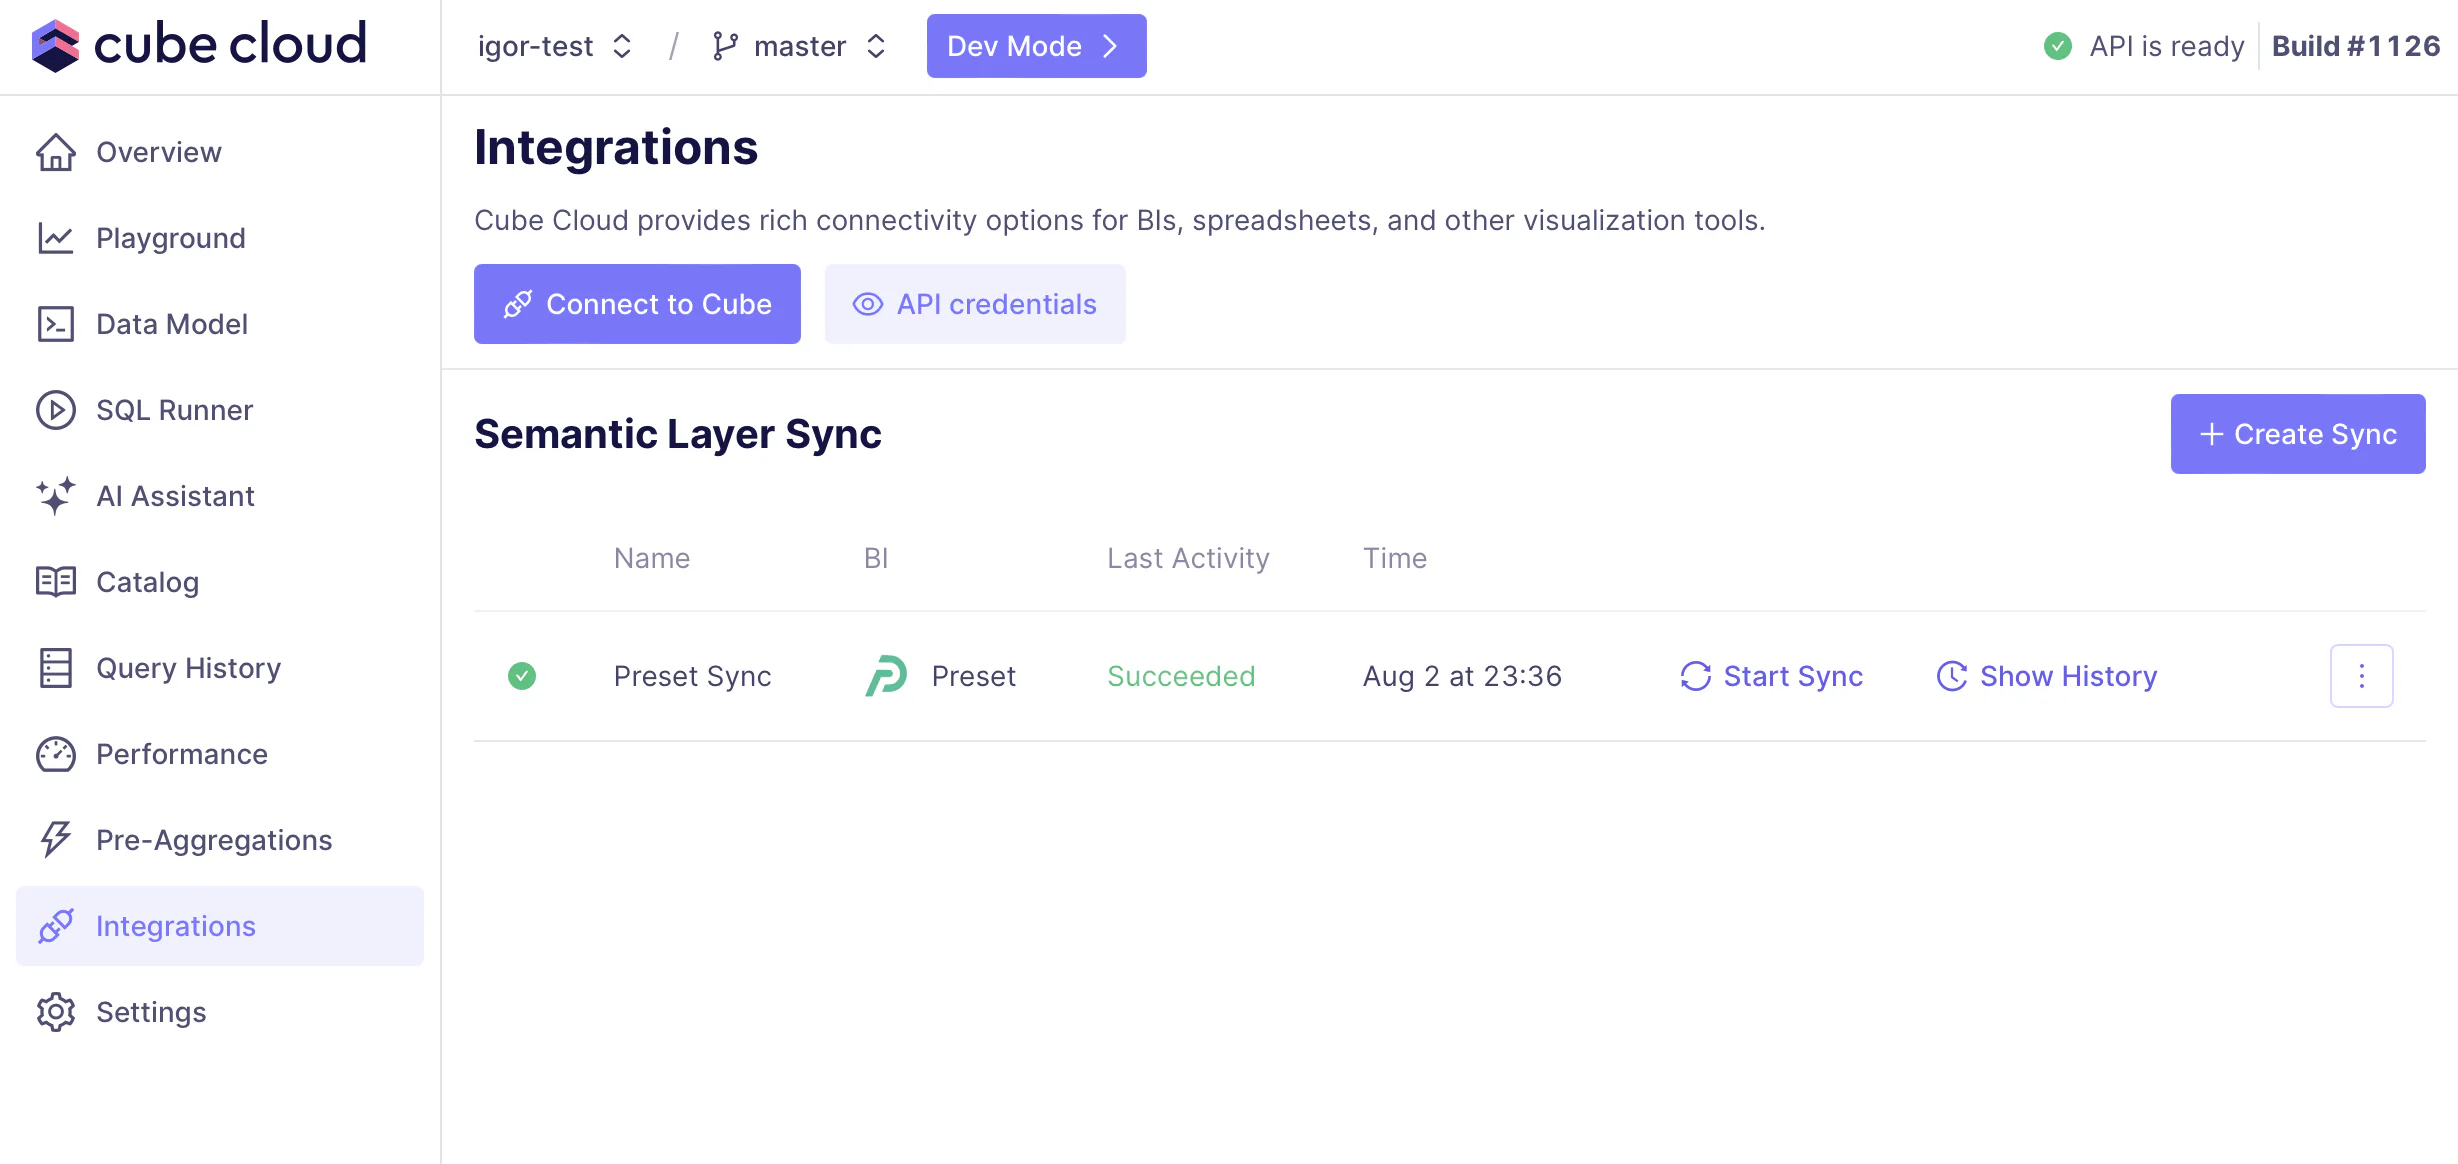
Task: Click the SQL Runner play icon
Action: pyautogui.click(x=55, y=410)
